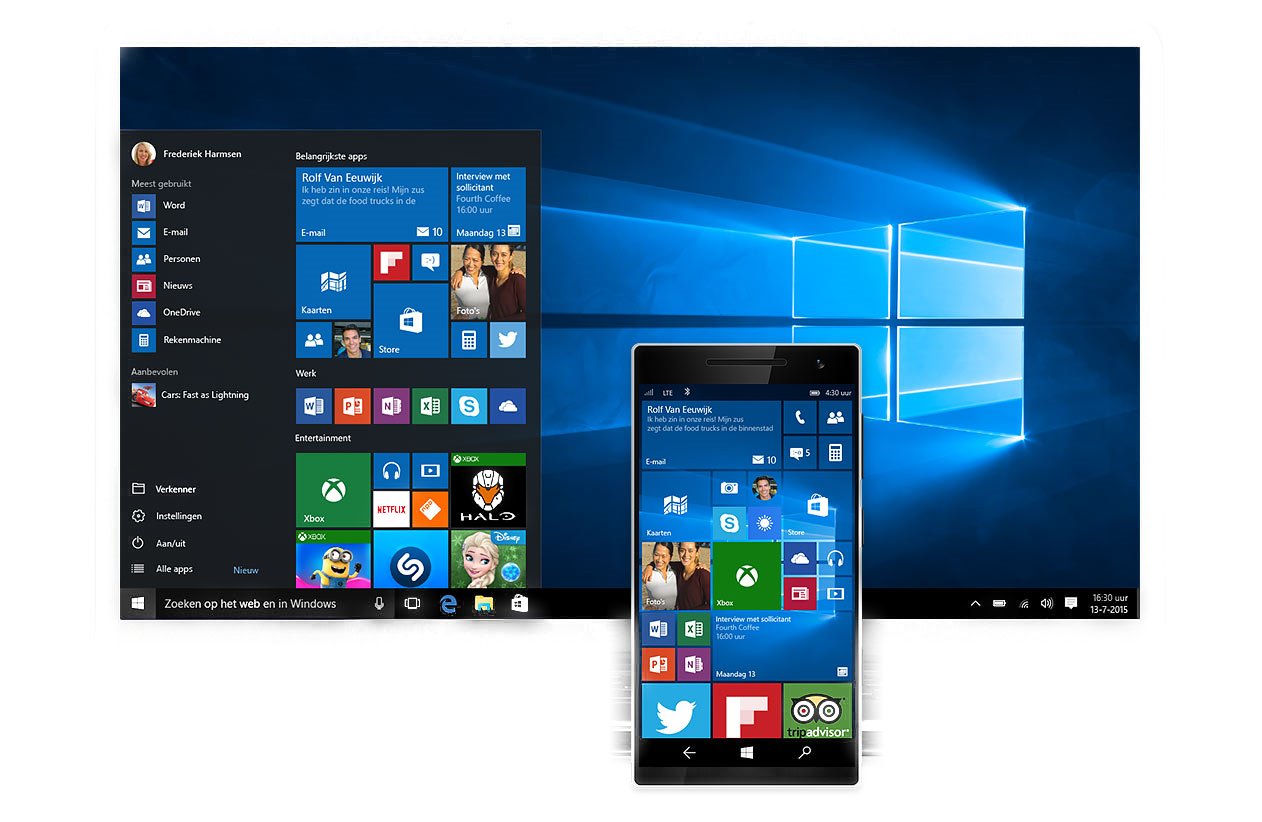Open the Store icon on the taskbar
This screenshot has height=822, width=1262.
[x=519, y=604]
